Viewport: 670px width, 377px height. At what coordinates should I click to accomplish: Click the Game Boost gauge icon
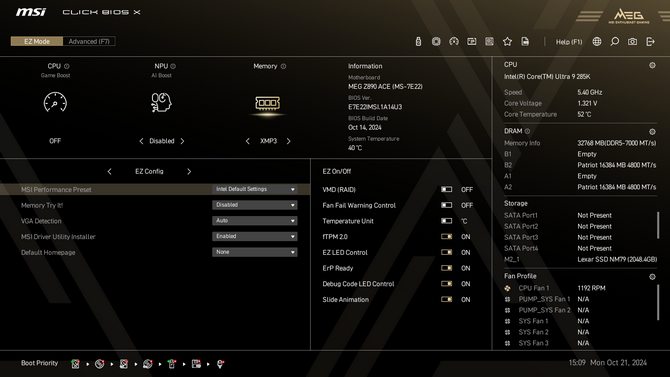click(55, 102)
